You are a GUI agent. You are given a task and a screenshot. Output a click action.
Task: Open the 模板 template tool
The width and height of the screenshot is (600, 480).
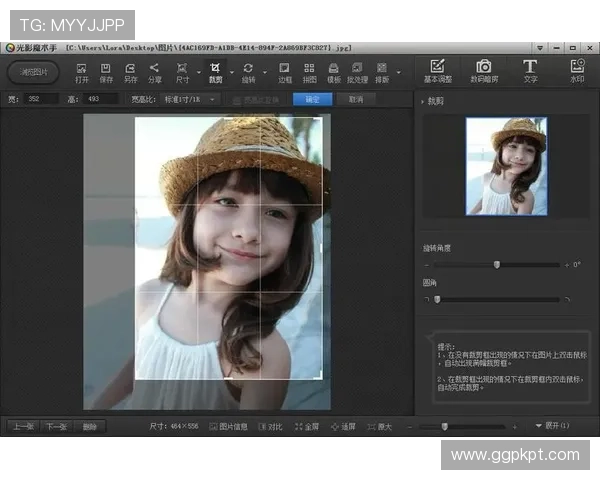(x=334, y=73)
